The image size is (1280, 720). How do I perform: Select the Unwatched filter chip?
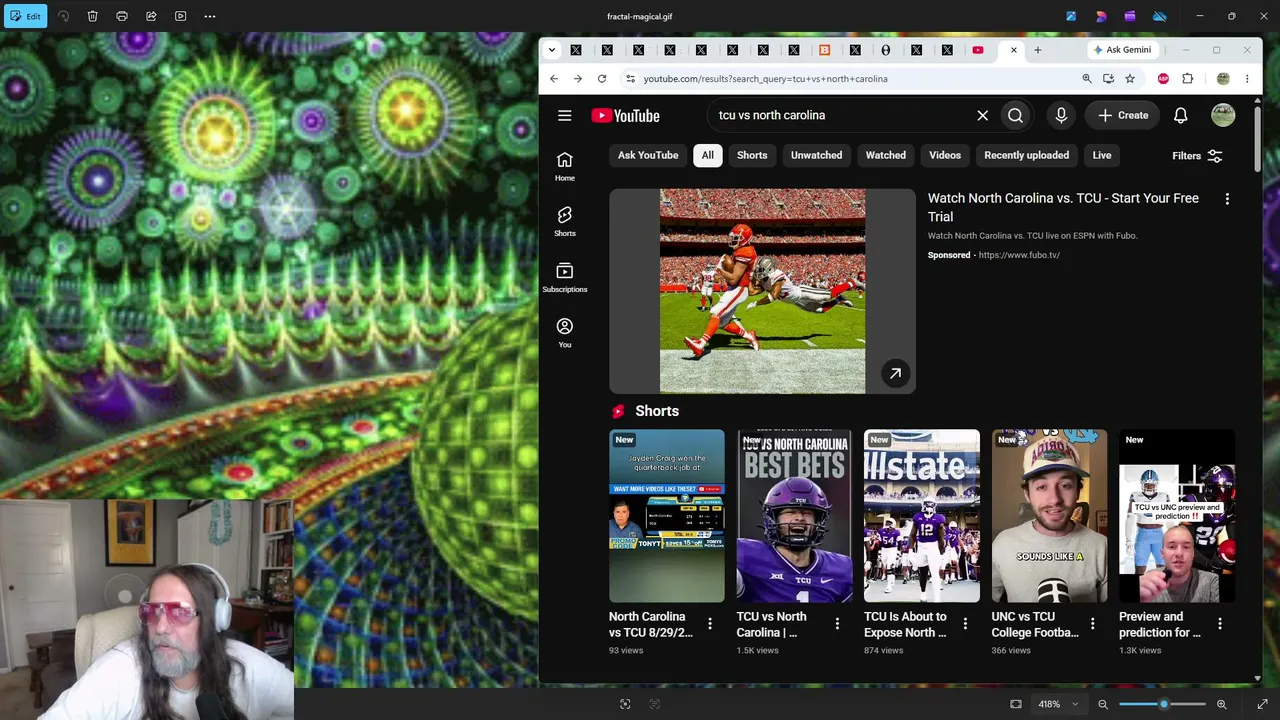click(x=816, y=155)
